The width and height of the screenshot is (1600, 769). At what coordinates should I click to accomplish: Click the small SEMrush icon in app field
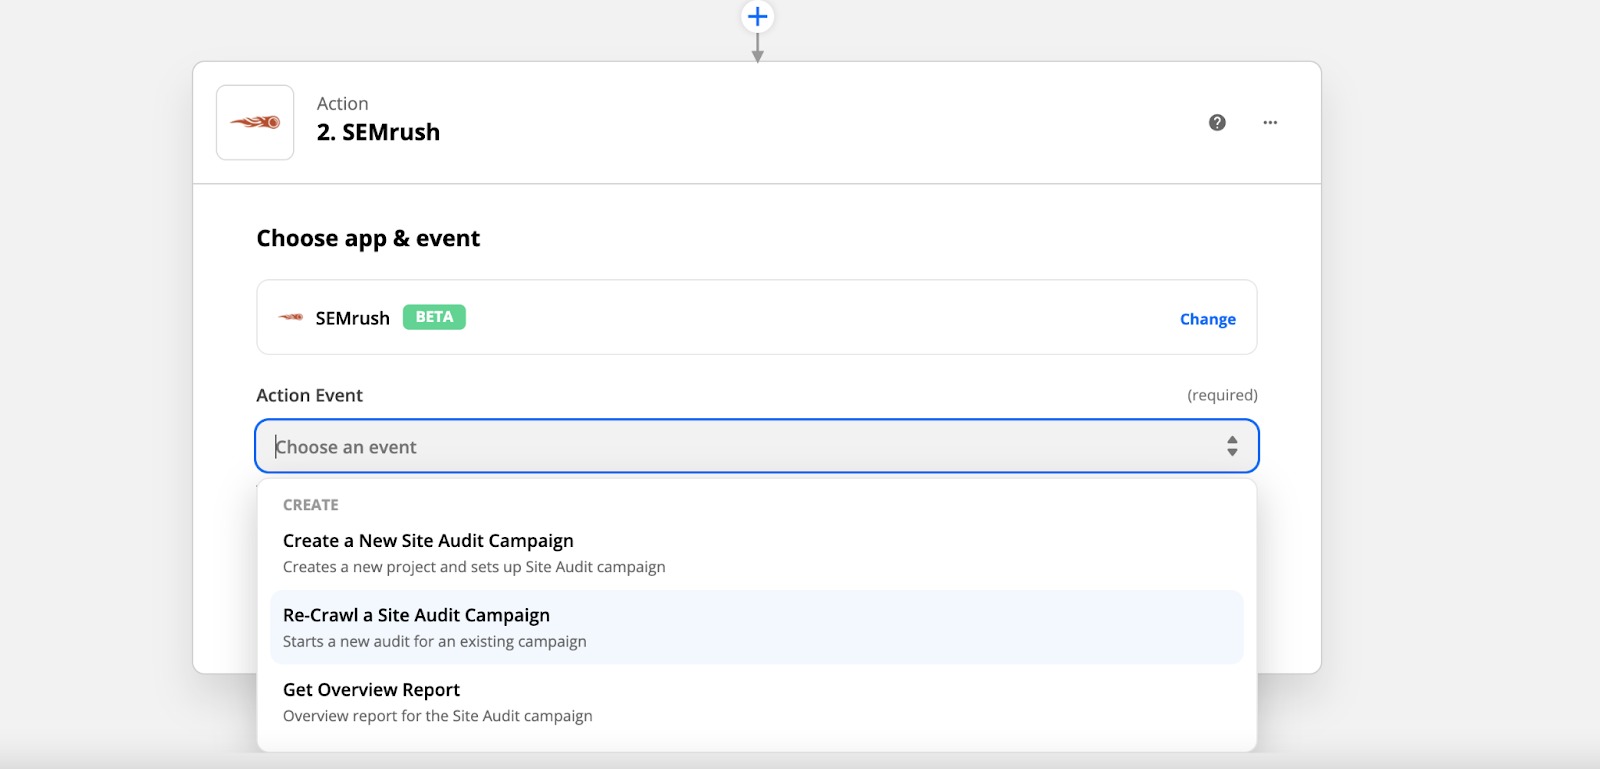290,318
